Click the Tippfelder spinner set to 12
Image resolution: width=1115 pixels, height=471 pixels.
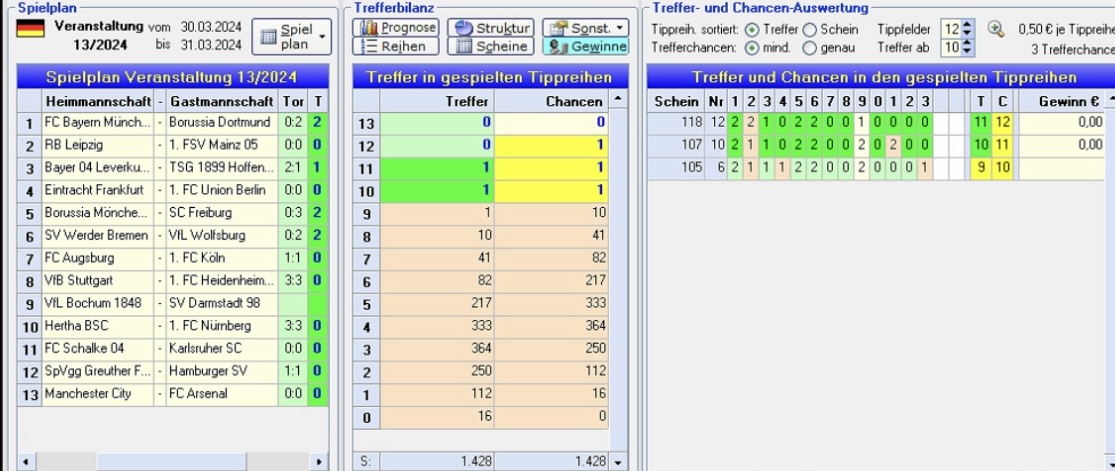956,30
